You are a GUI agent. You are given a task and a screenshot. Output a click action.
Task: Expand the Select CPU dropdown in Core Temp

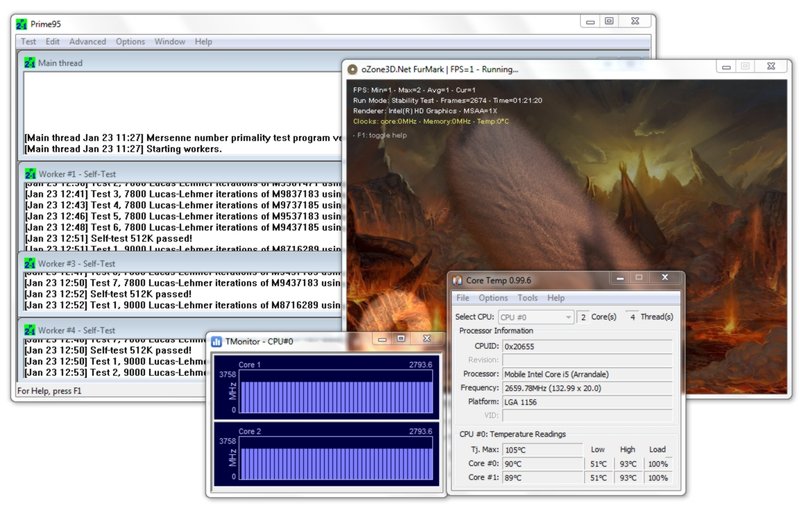[567, 317]
